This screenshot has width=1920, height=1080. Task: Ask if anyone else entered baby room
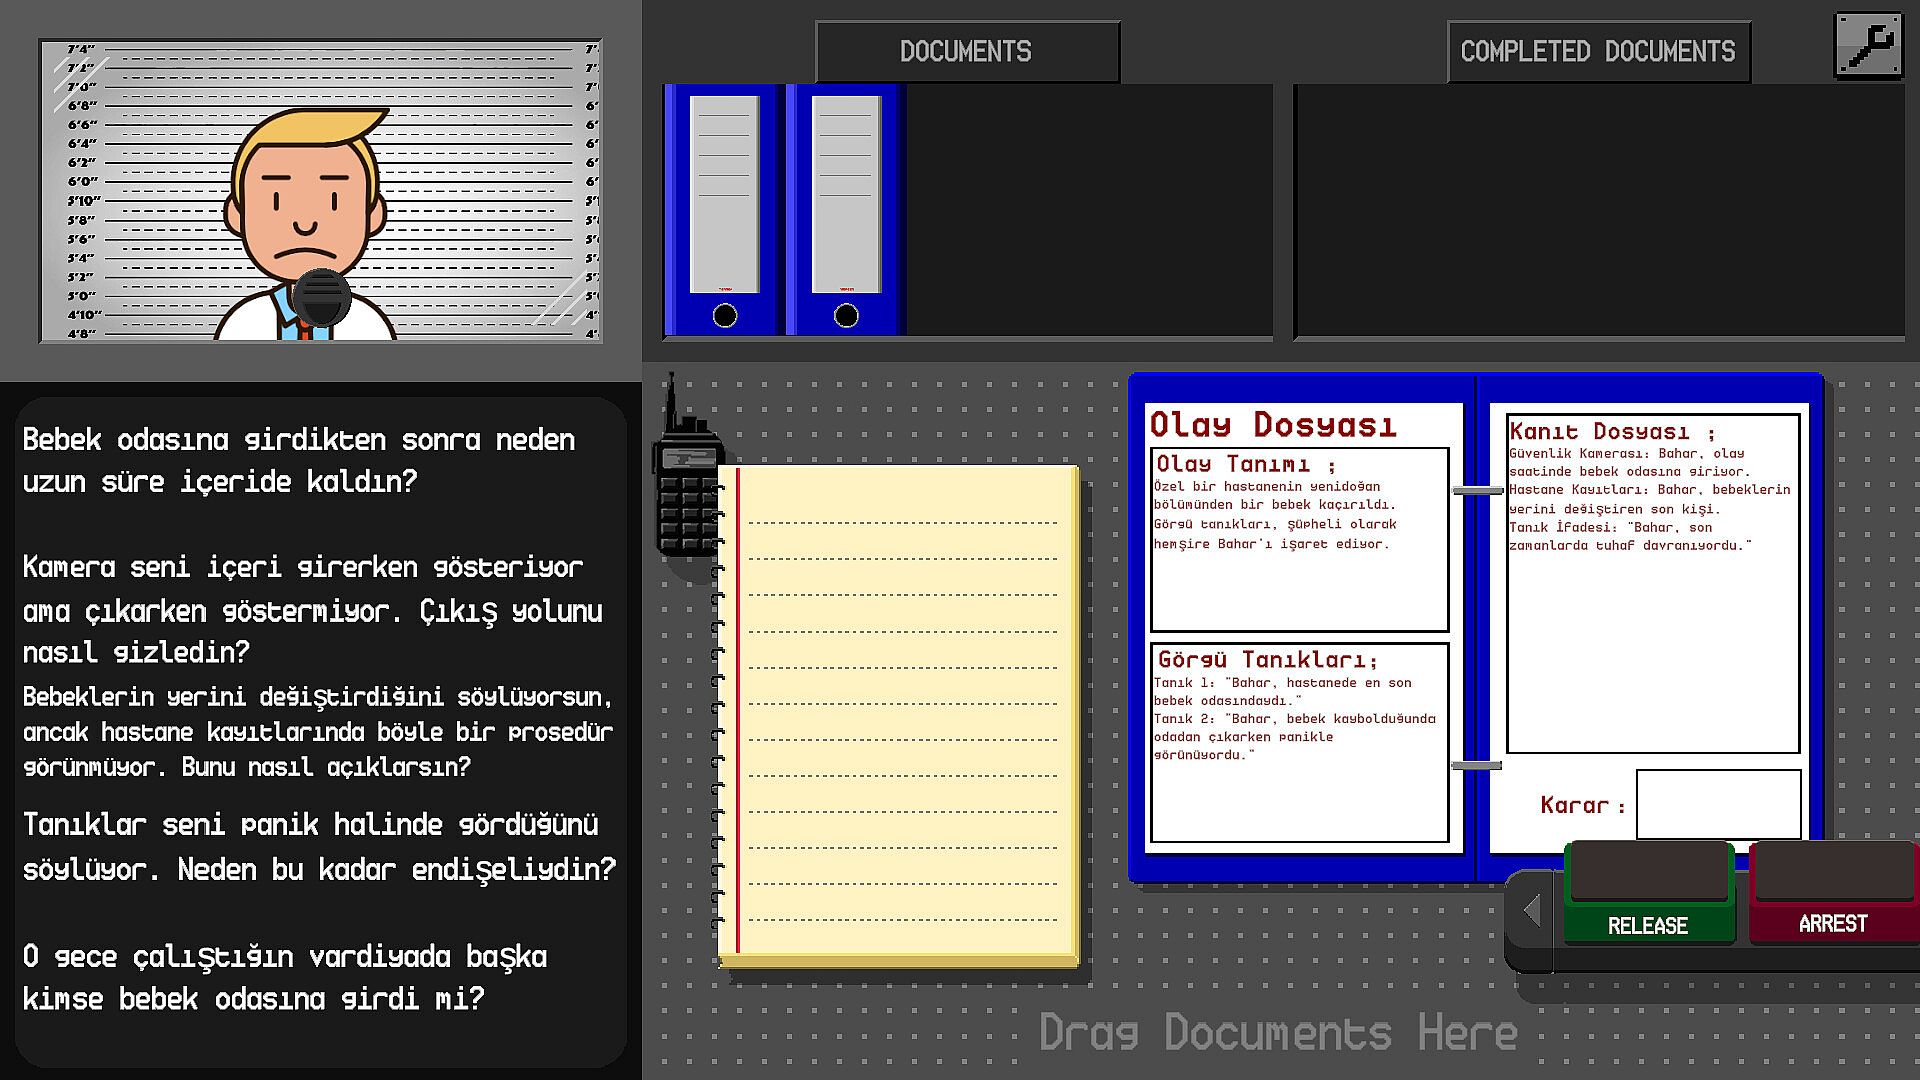284,977
